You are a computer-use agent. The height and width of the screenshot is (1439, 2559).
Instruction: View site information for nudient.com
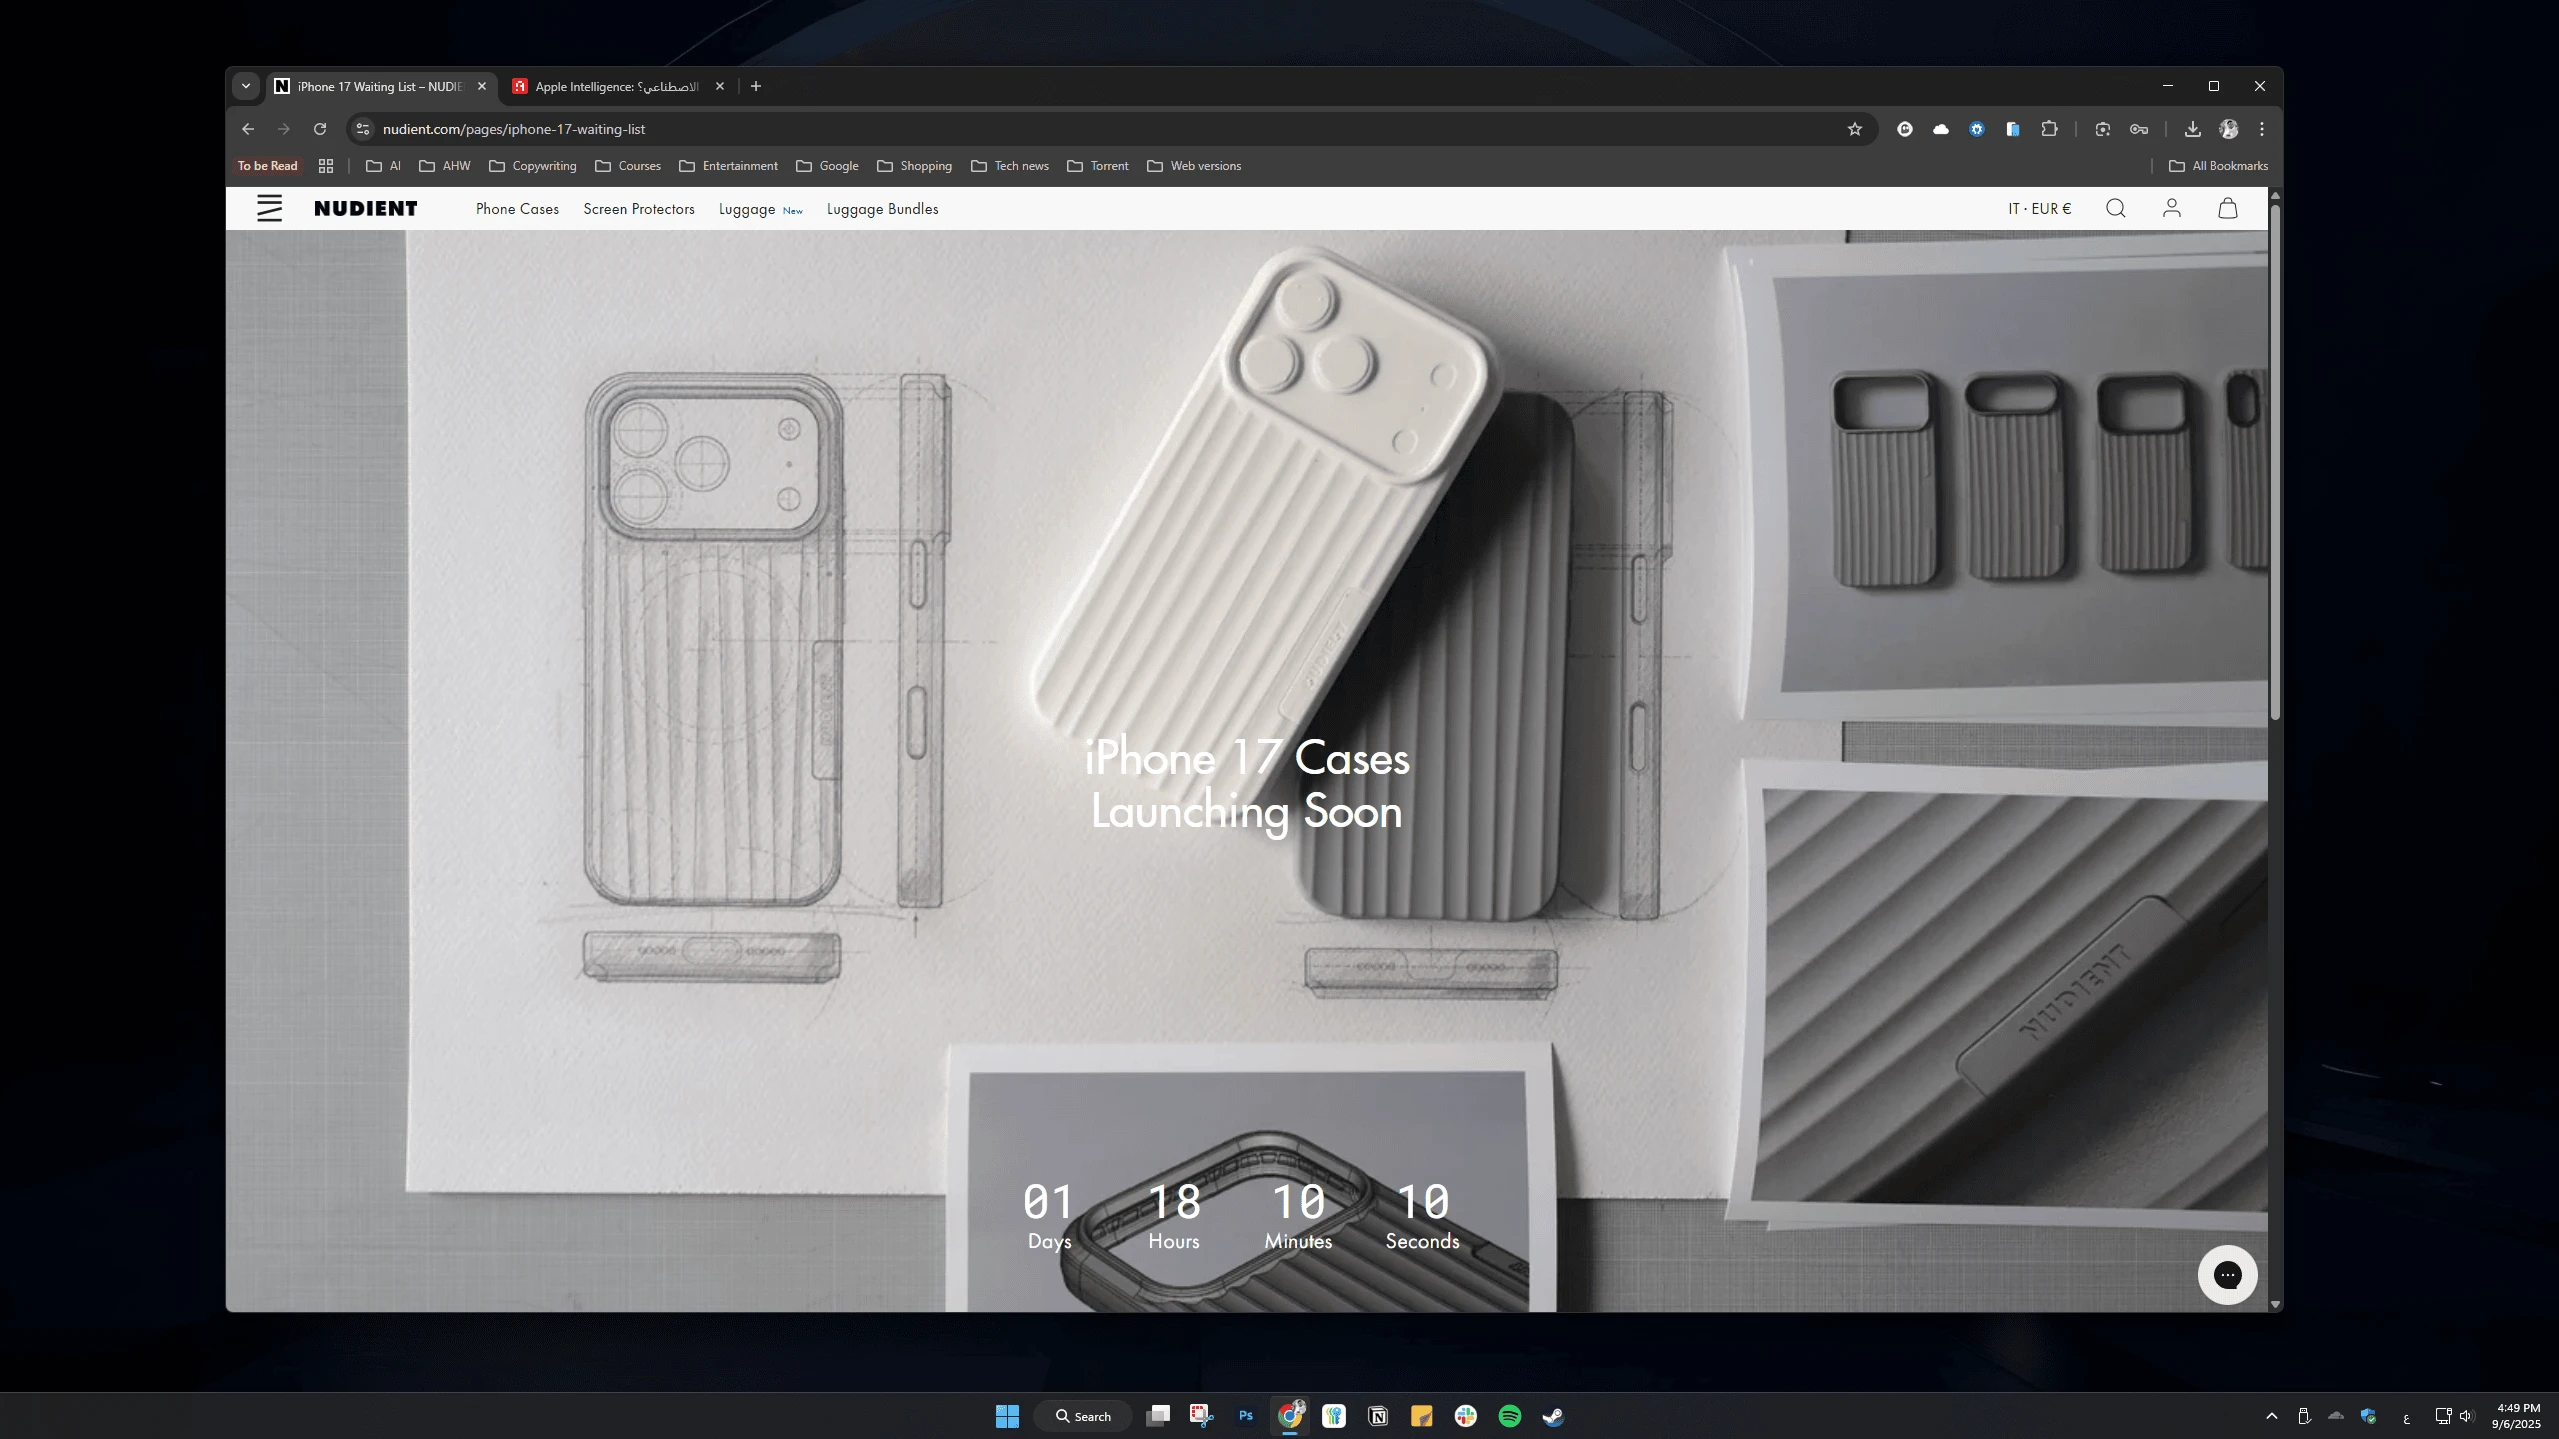363,129
